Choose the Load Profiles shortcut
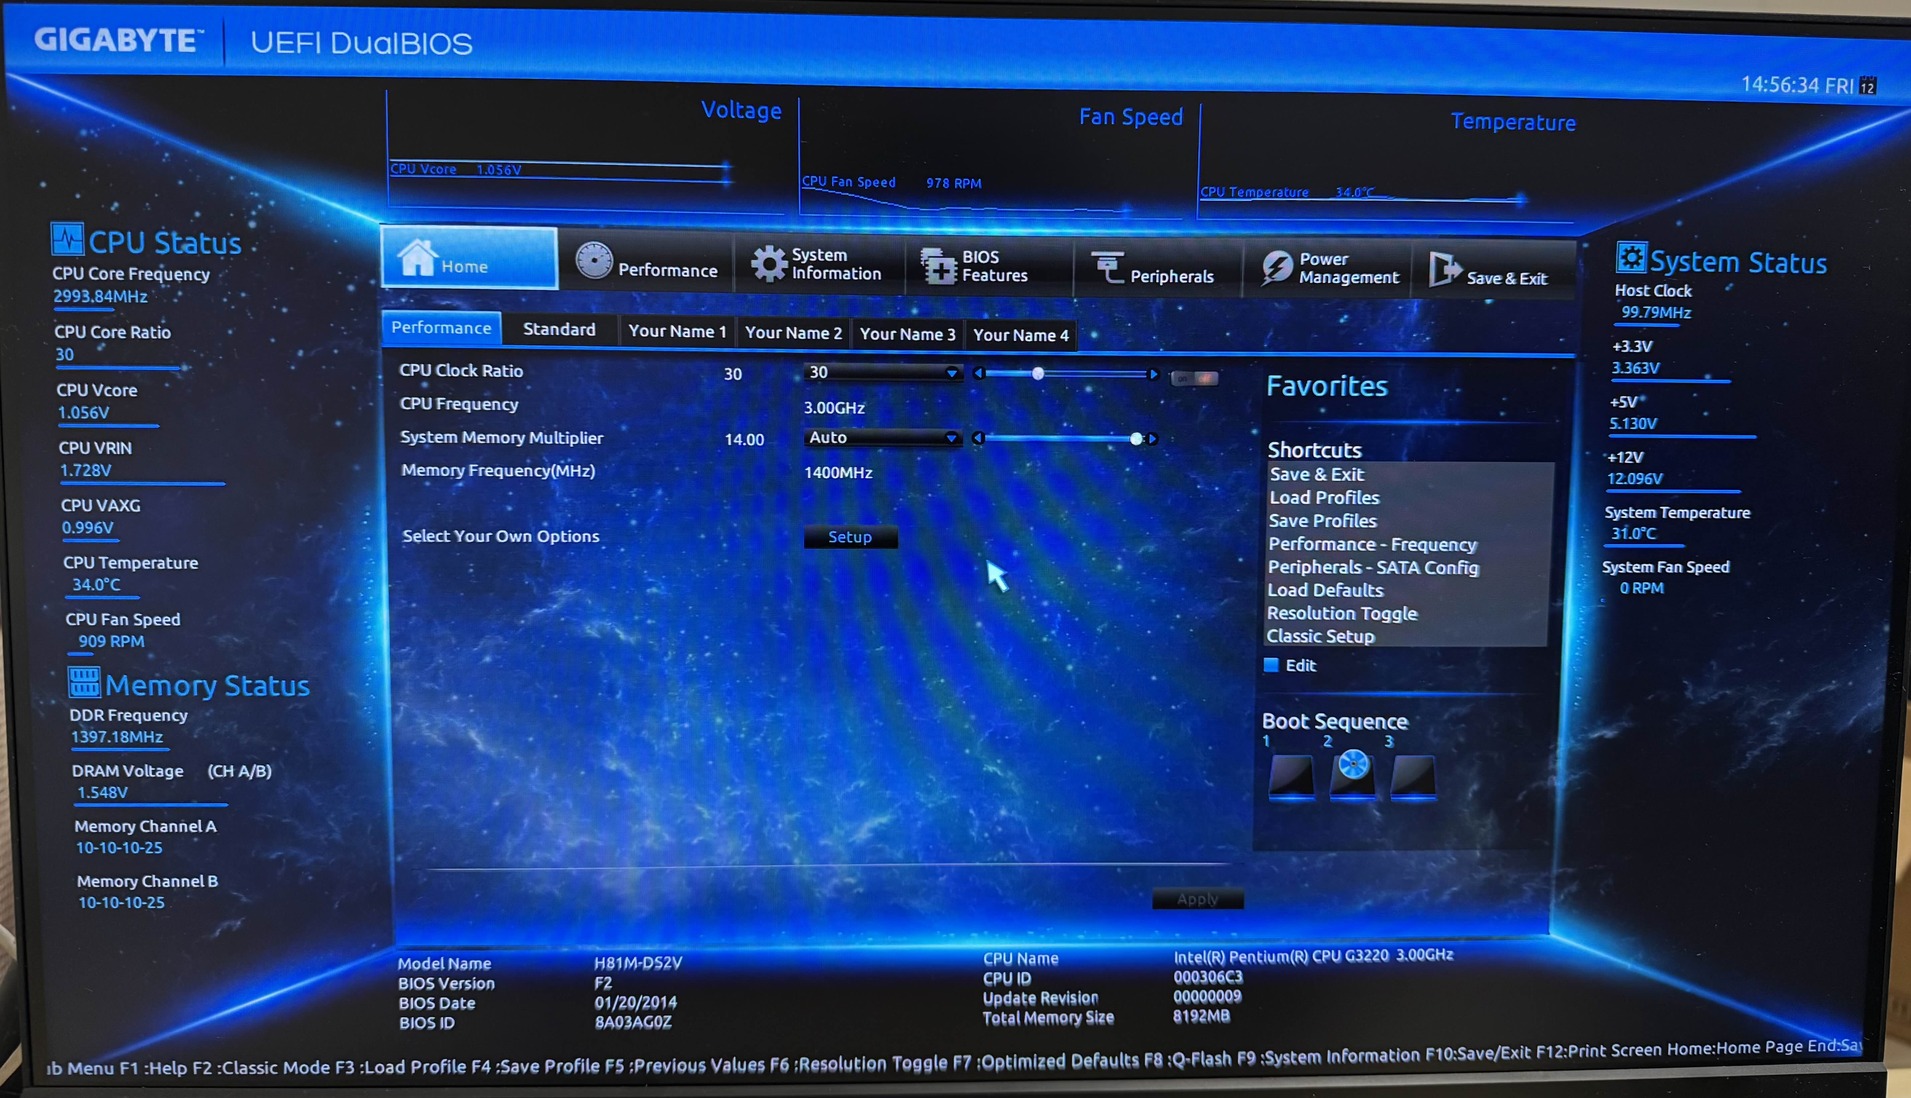Image resolution: width=1911 pixels, height=1098 pixels. coord(1324,498)
